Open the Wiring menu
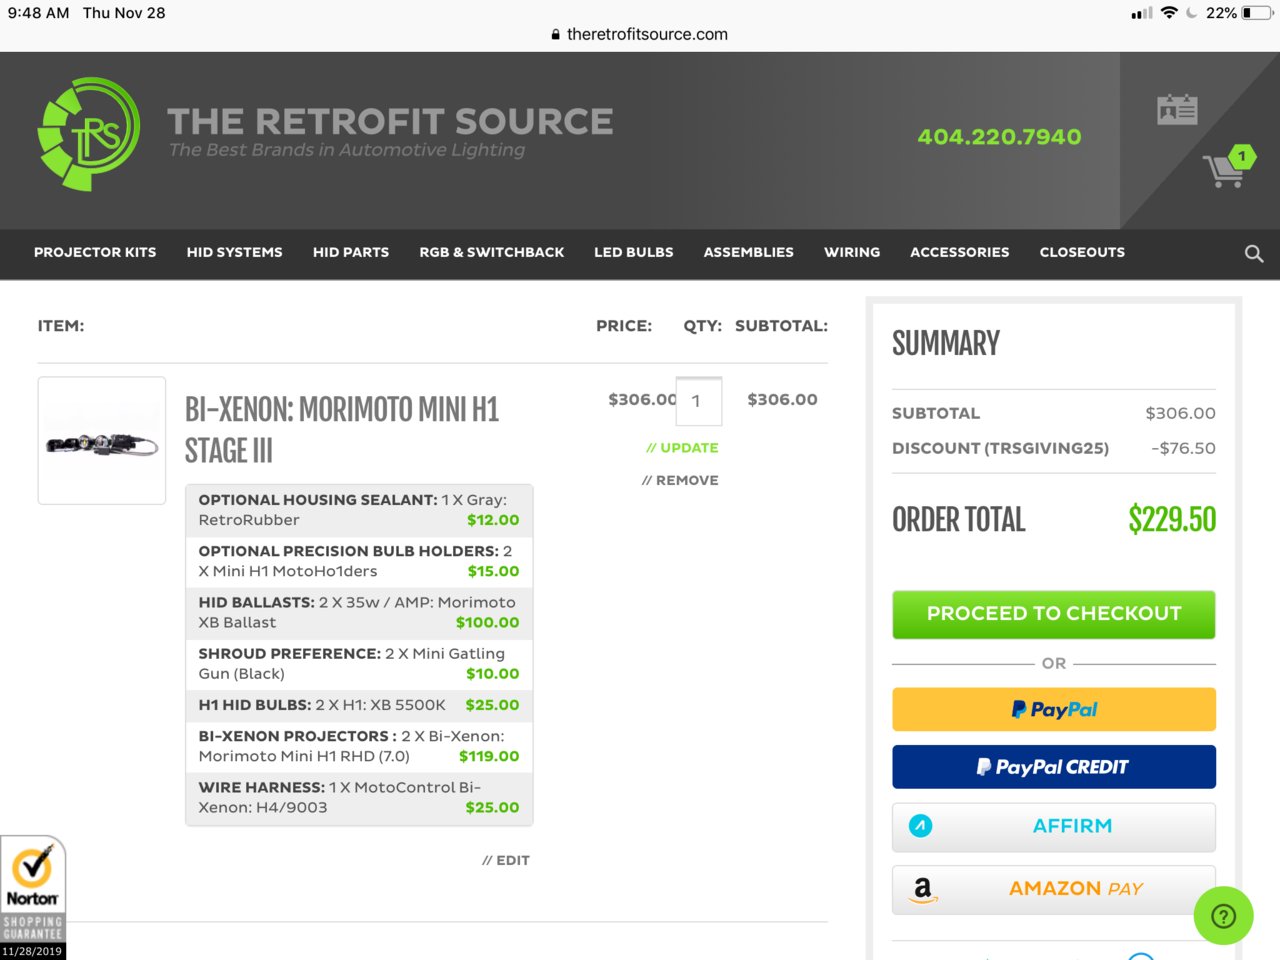 coord(852,252)
